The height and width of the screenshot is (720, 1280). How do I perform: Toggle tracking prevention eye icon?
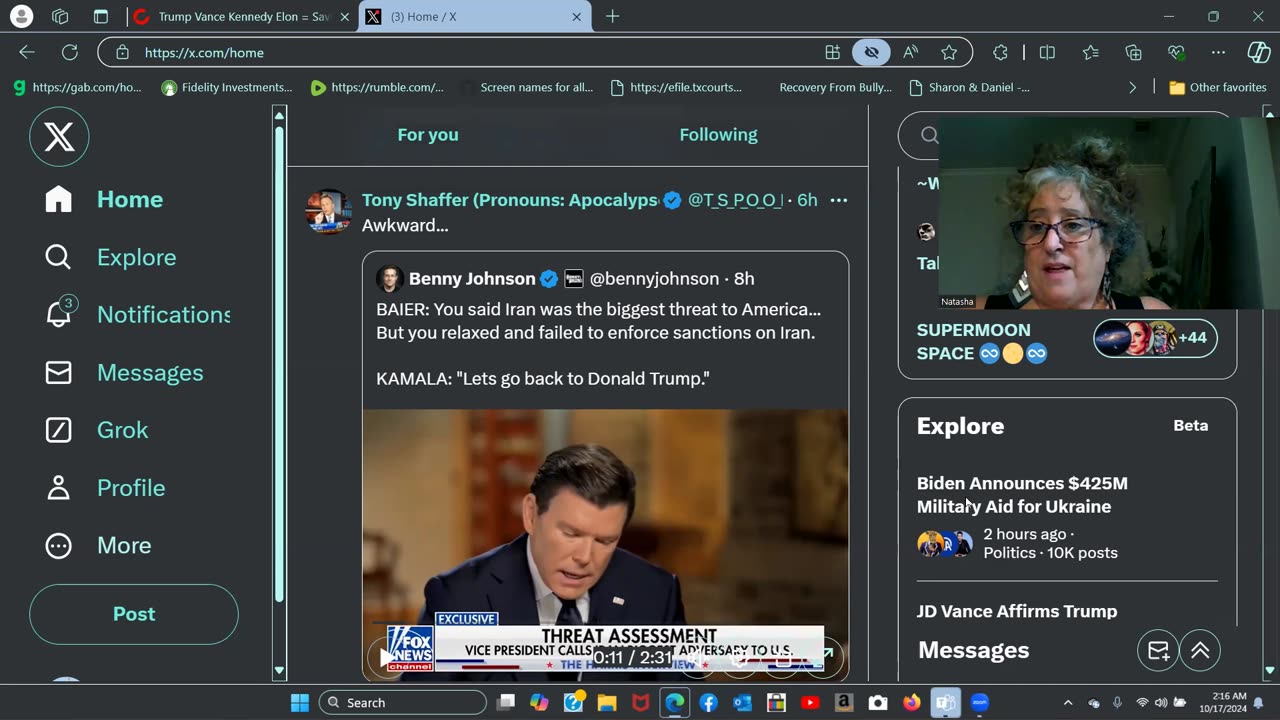(871, 52)
